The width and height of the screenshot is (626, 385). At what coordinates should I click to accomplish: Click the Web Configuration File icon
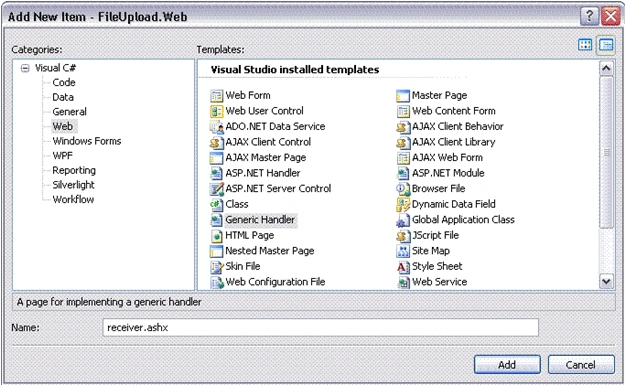(x=216, y=282)
